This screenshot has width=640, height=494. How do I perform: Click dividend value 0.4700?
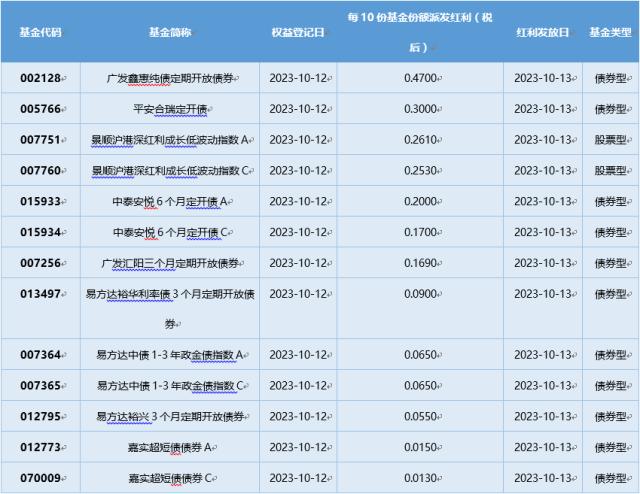coord(420,78)
